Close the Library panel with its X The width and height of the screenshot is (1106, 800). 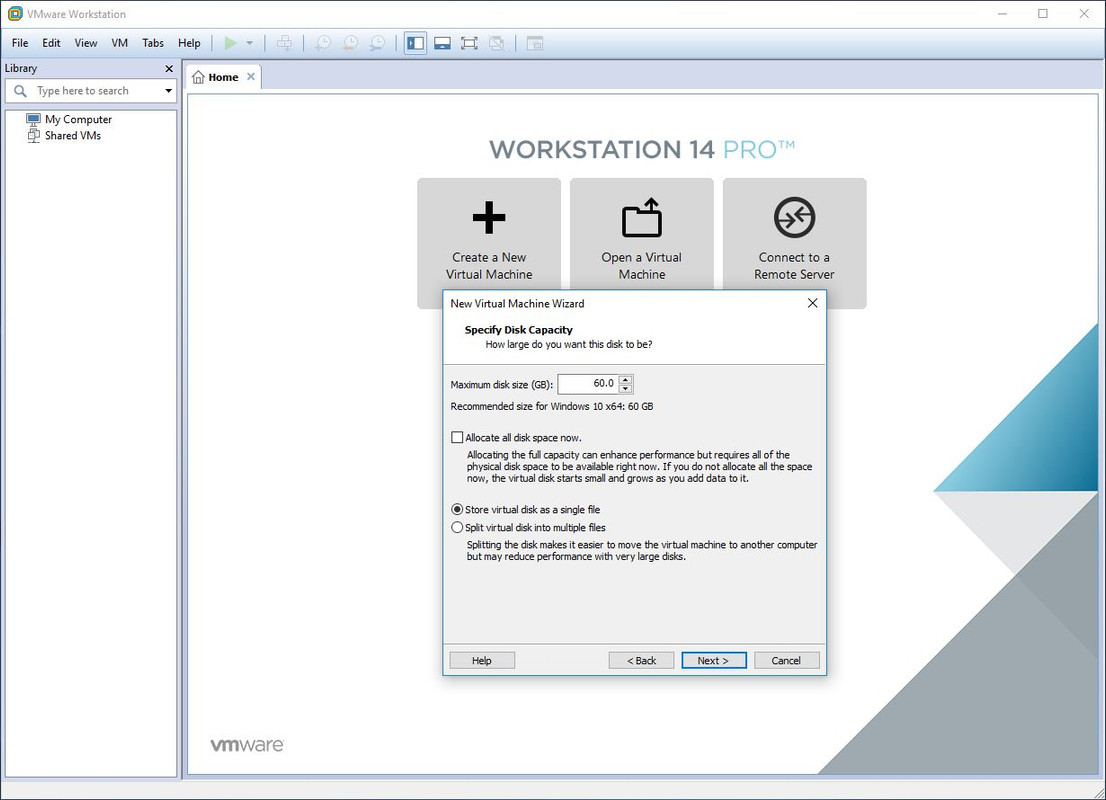point(169,68)
